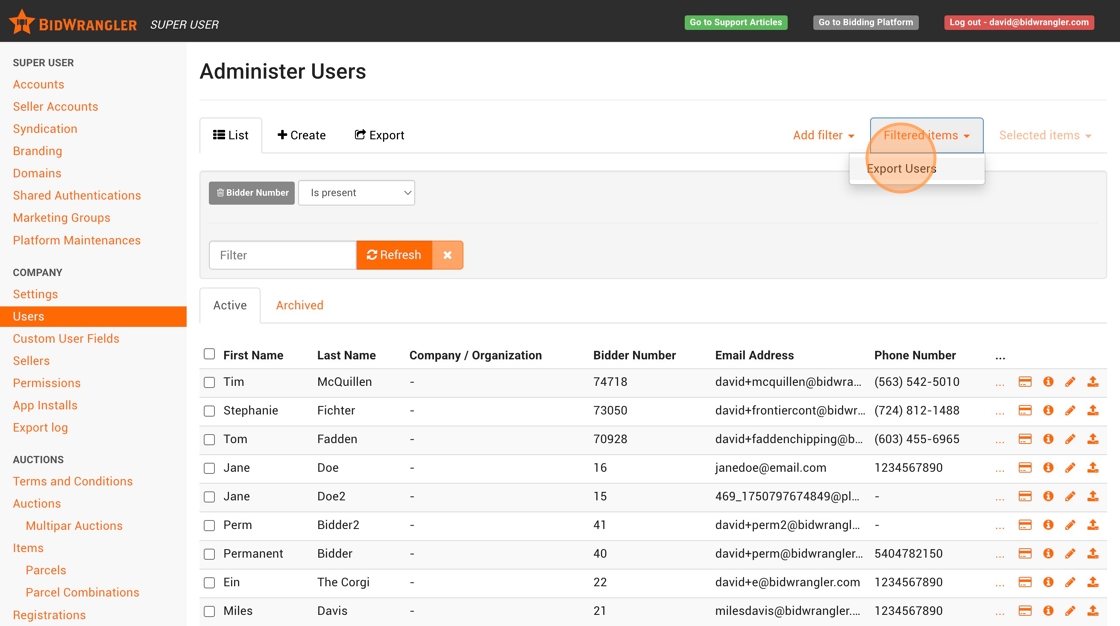Check the box for Tim McQuillen
The height and width of the screenshot is (626, 1120).
click(209, 382)
